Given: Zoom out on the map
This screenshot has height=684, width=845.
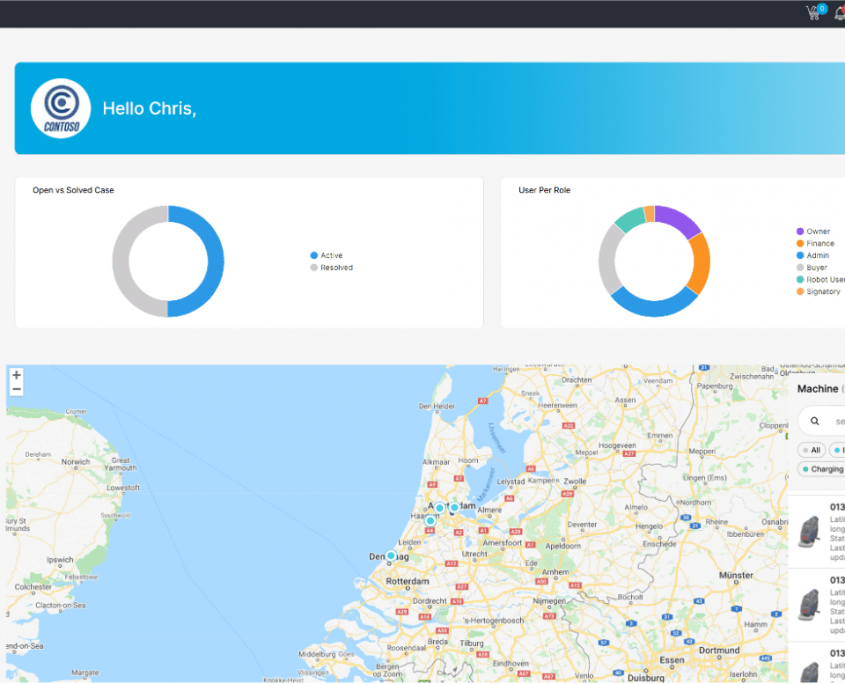Looking at the screenshot, I should 17,390.
